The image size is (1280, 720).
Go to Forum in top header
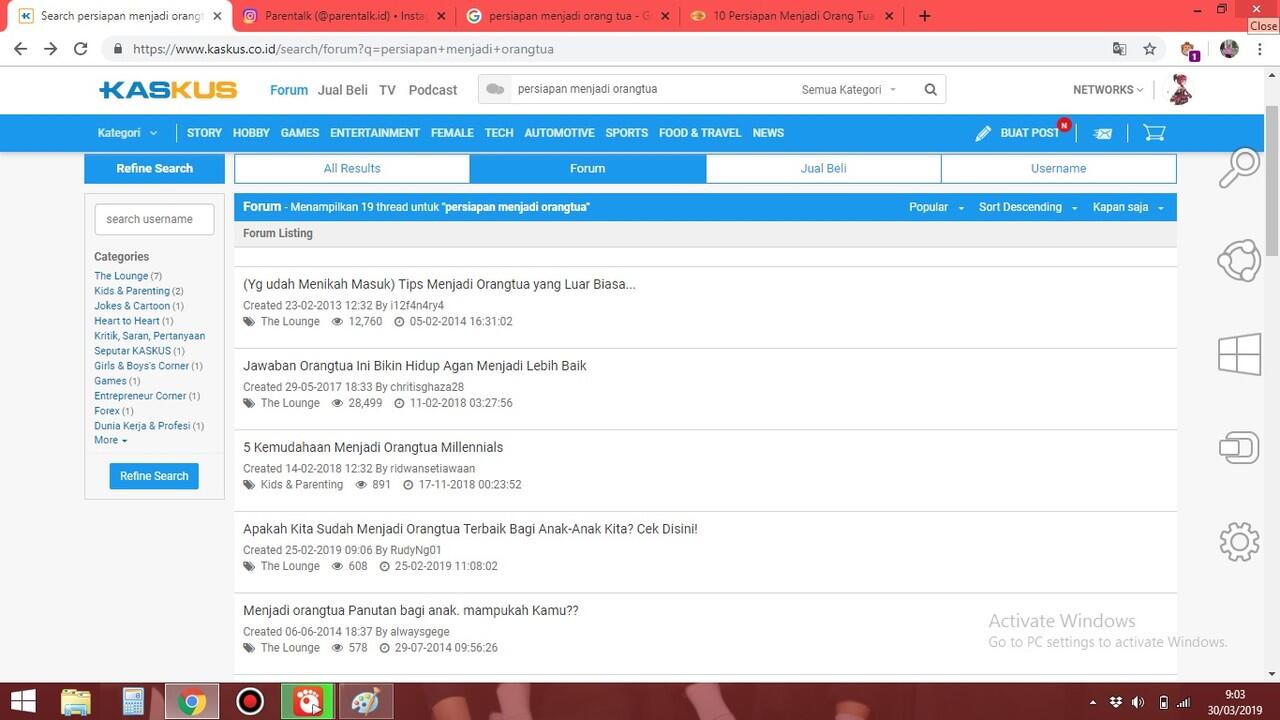pos(289,90)
